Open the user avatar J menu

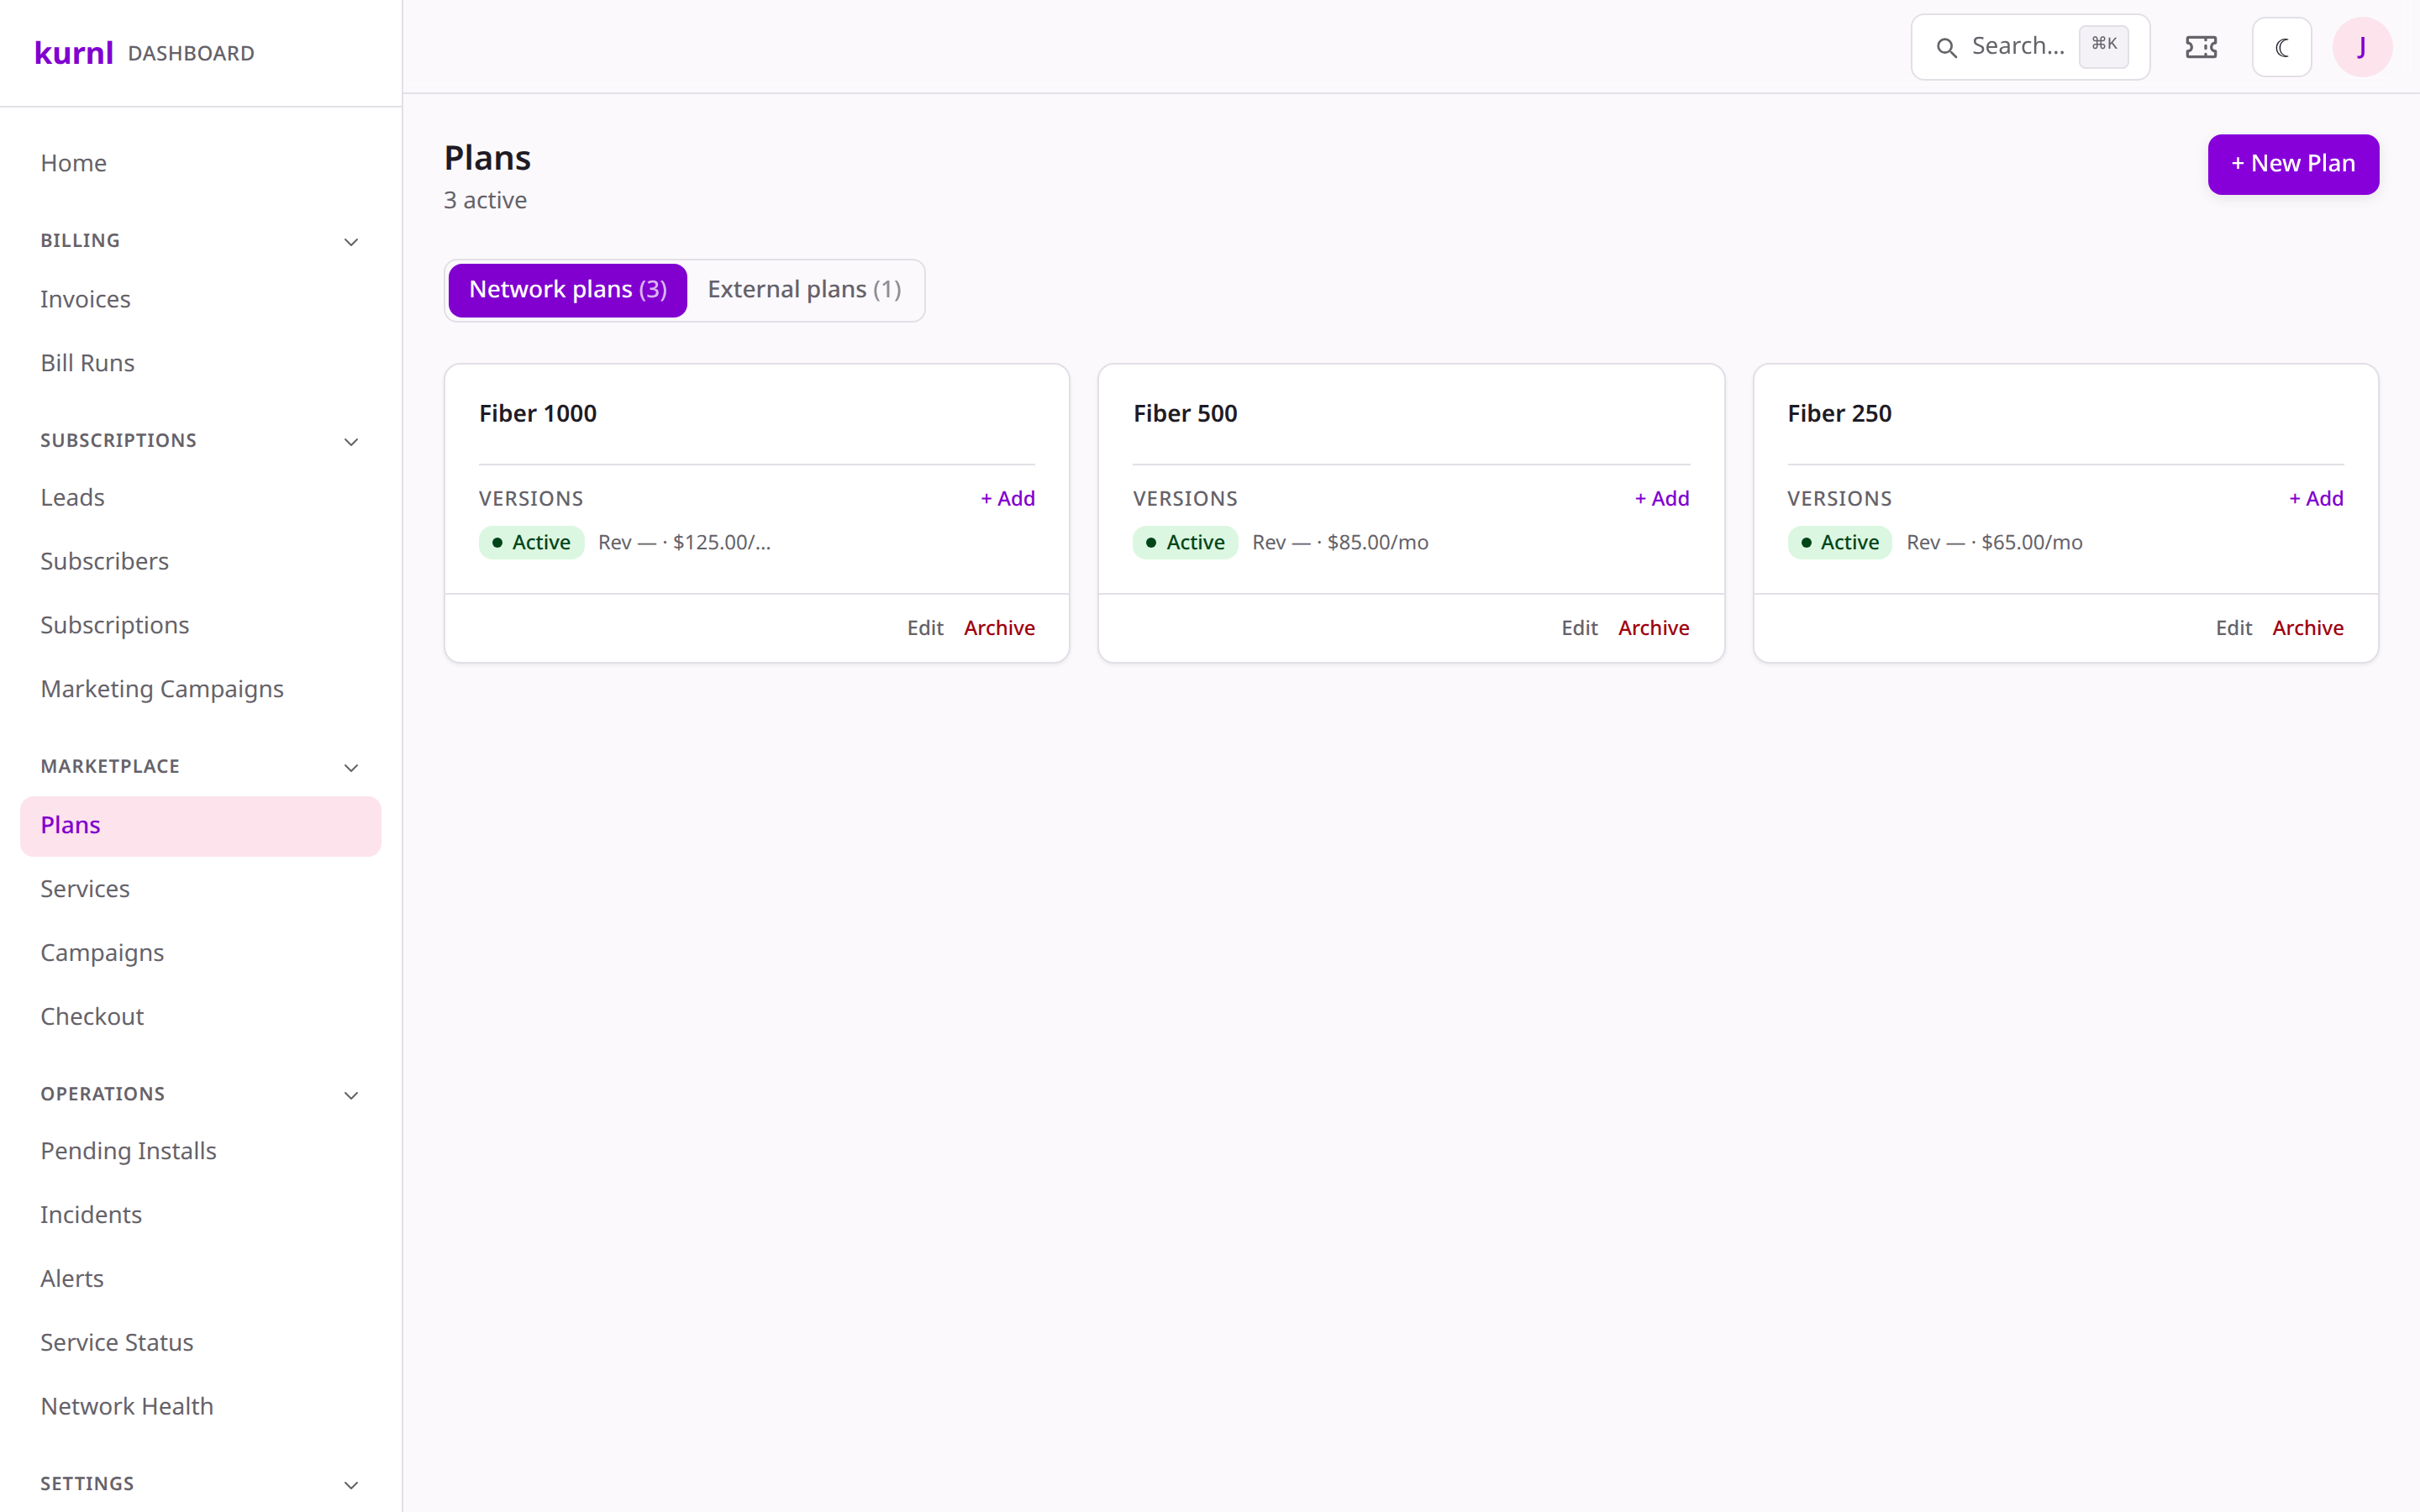[x=2362, y=47]
